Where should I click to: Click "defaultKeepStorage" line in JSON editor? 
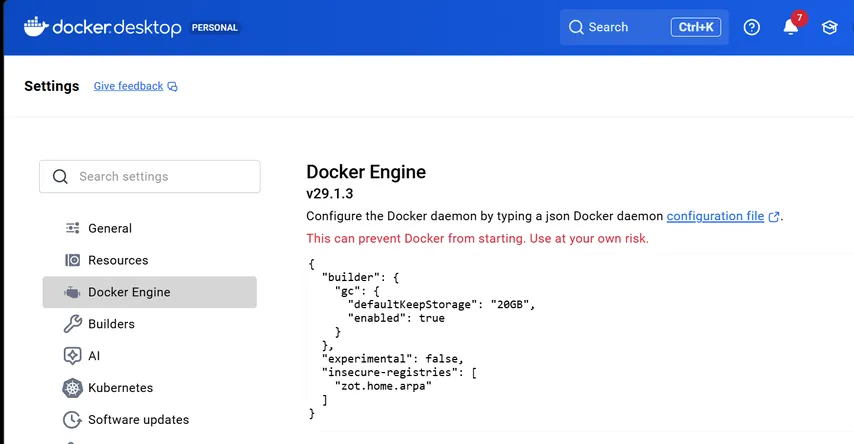coord(441,305)
